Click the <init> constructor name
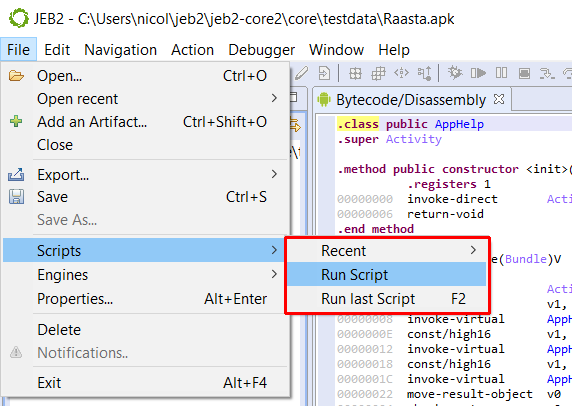Screen dimensions: 572x406 coord(547,169)
